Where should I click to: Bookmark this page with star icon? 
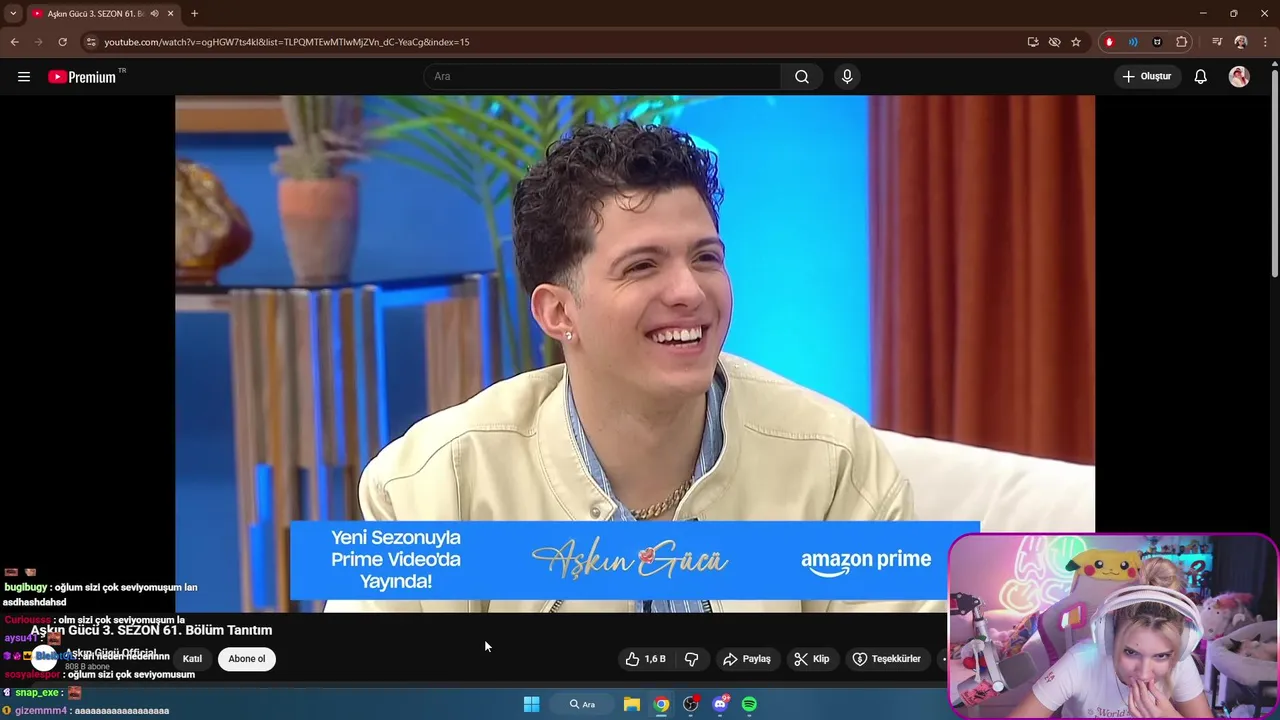[1076, 42]
